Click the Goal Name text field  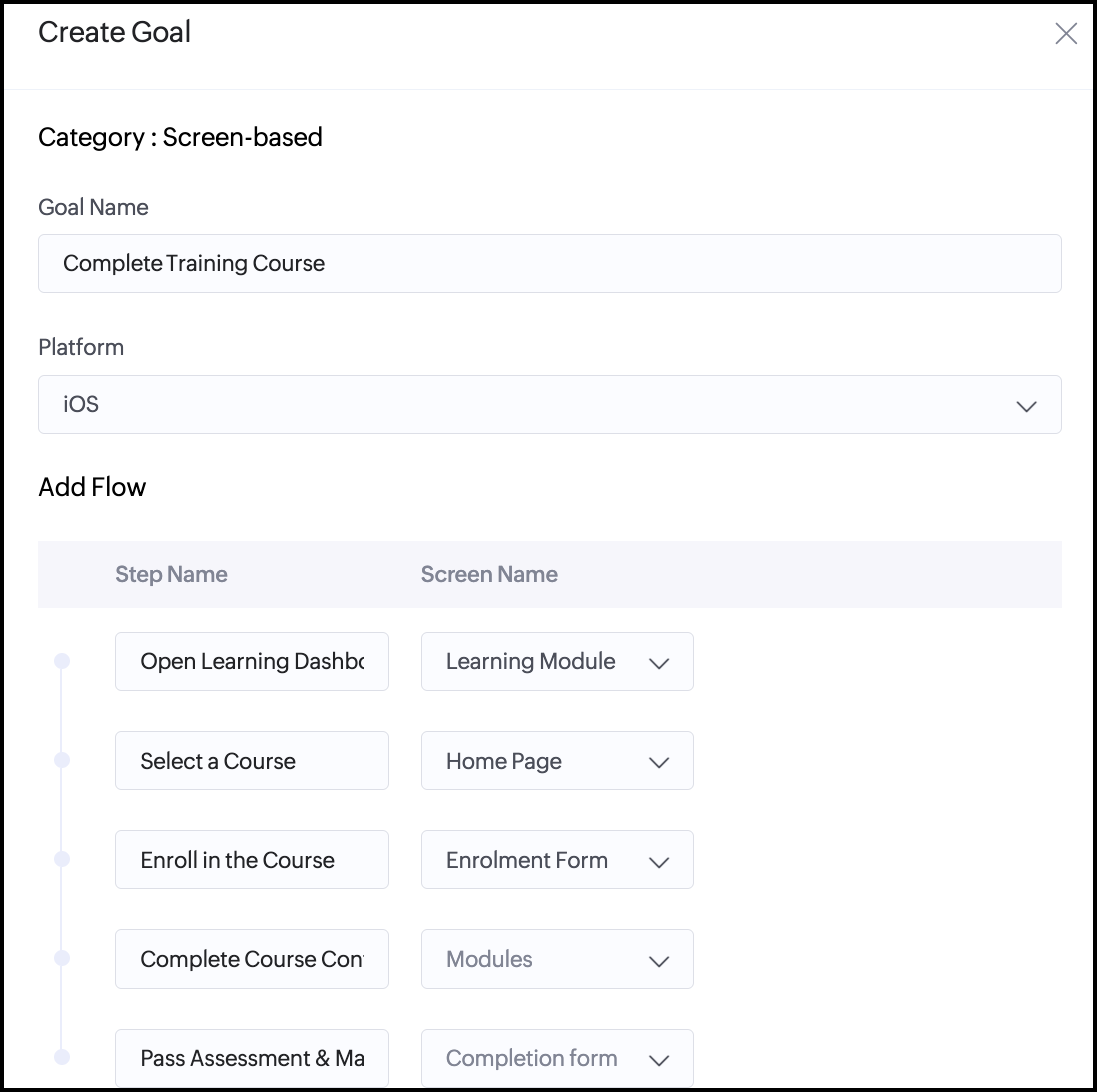click(x=549, y=264)
